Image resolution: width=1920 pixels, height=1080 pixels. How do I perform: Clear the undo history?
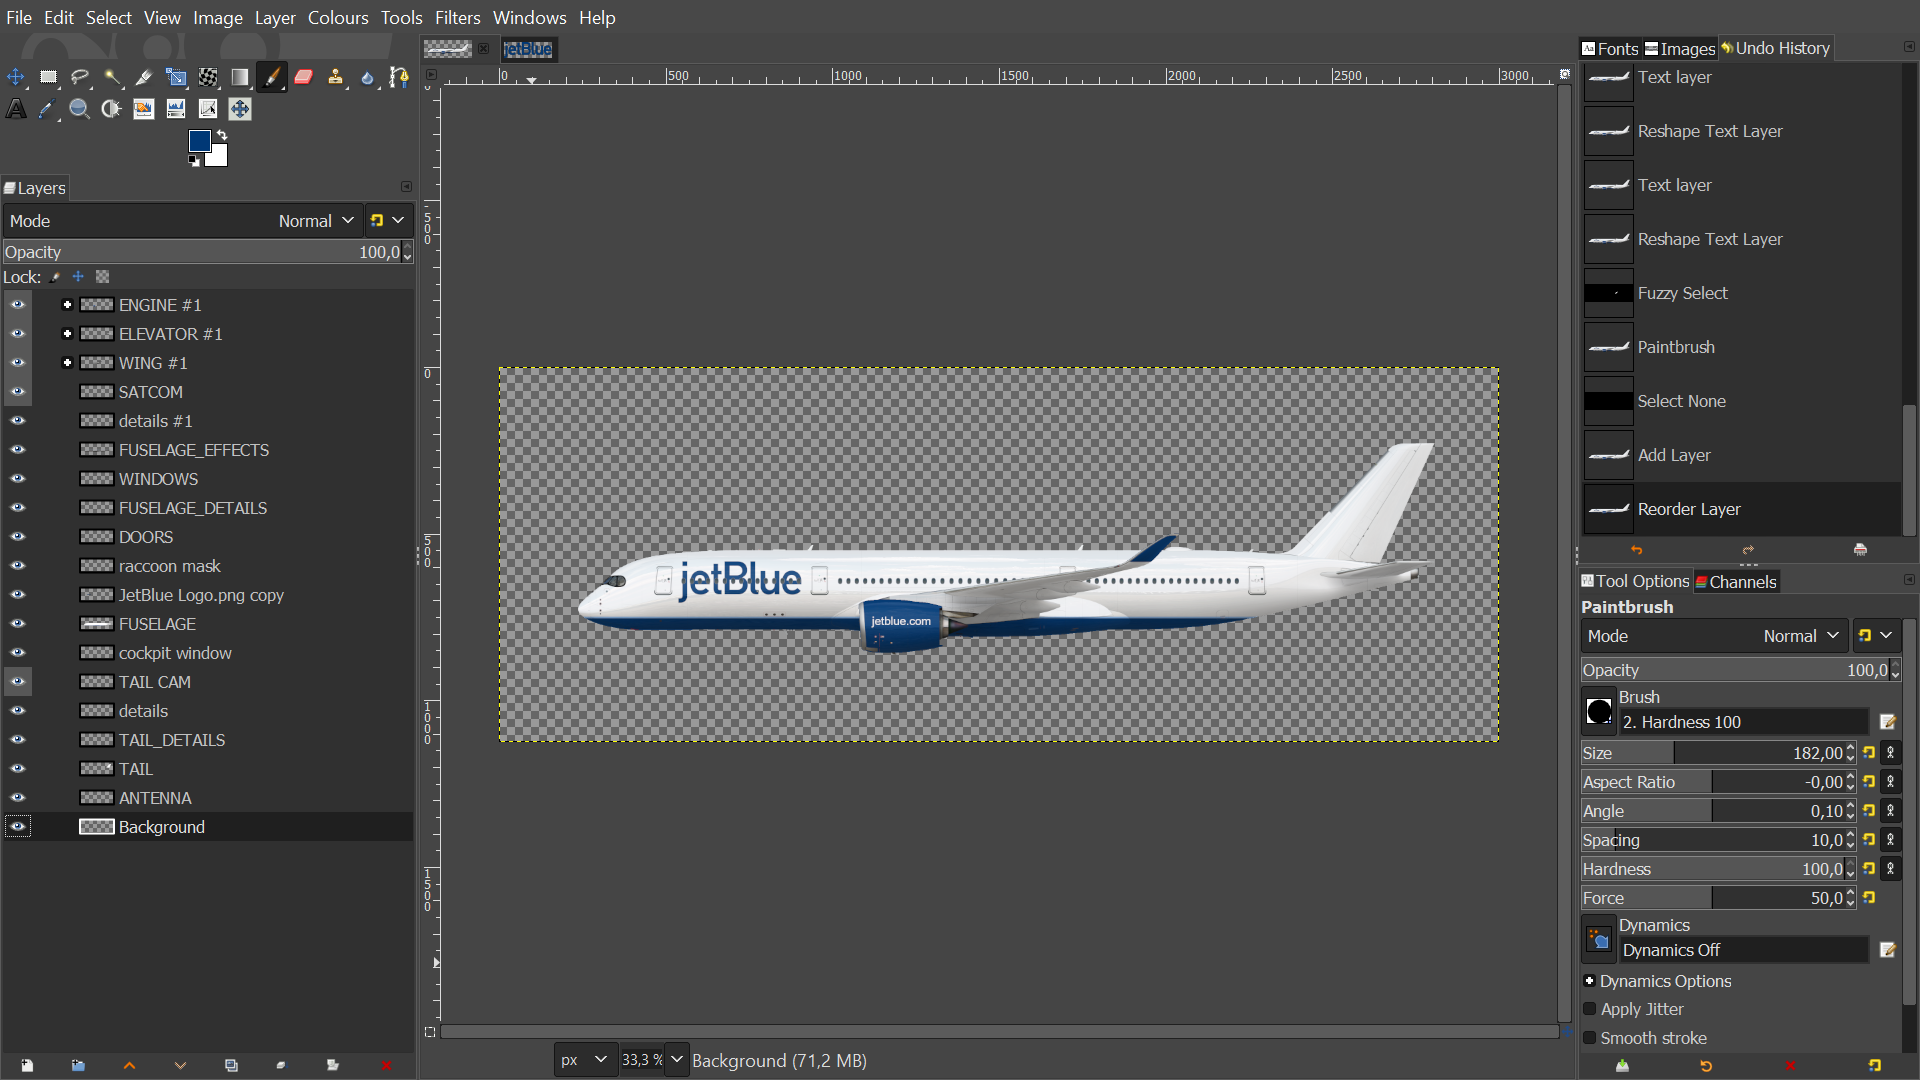1860,550
